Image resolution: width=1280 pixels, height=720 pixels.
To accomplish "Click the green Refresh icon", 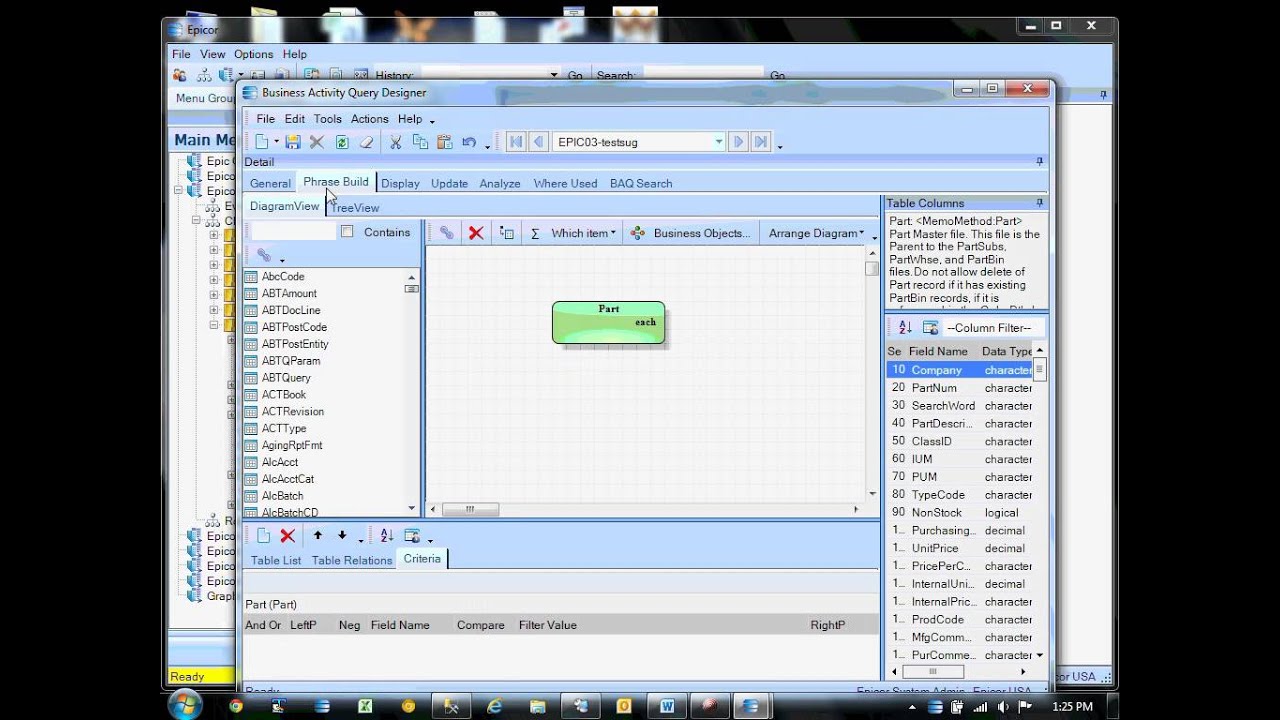I will pos(342,142).
